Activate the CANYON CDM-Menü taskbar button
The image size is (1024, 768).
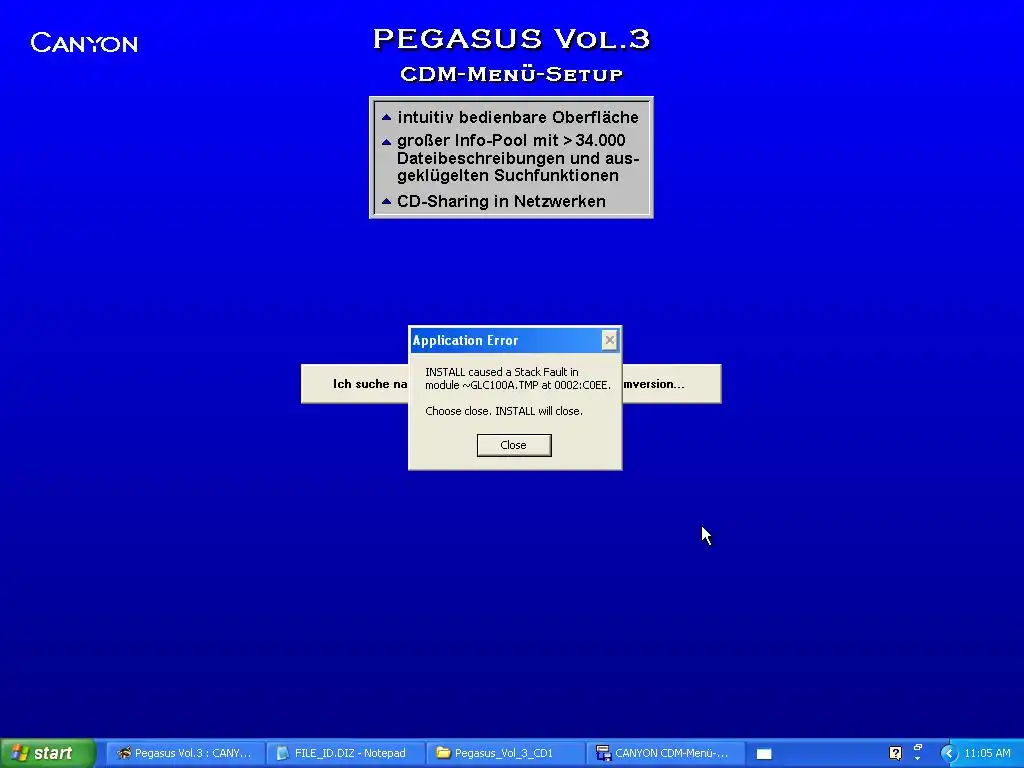(x=665, y=753)
